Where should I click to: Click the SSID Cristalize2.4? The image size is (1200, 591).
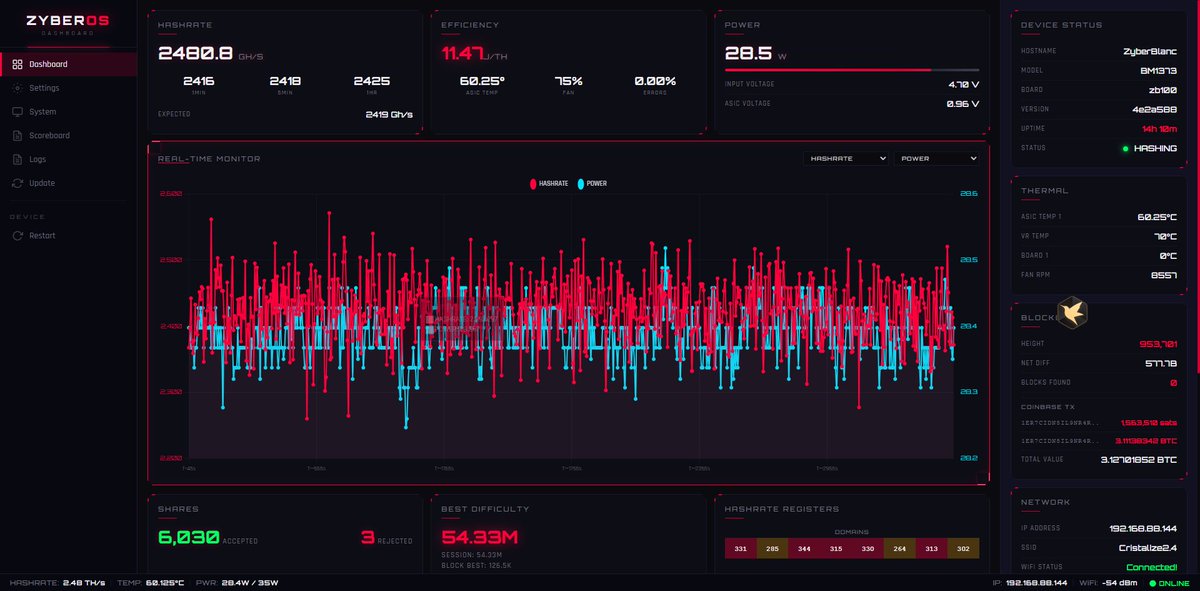point(1148,547)
